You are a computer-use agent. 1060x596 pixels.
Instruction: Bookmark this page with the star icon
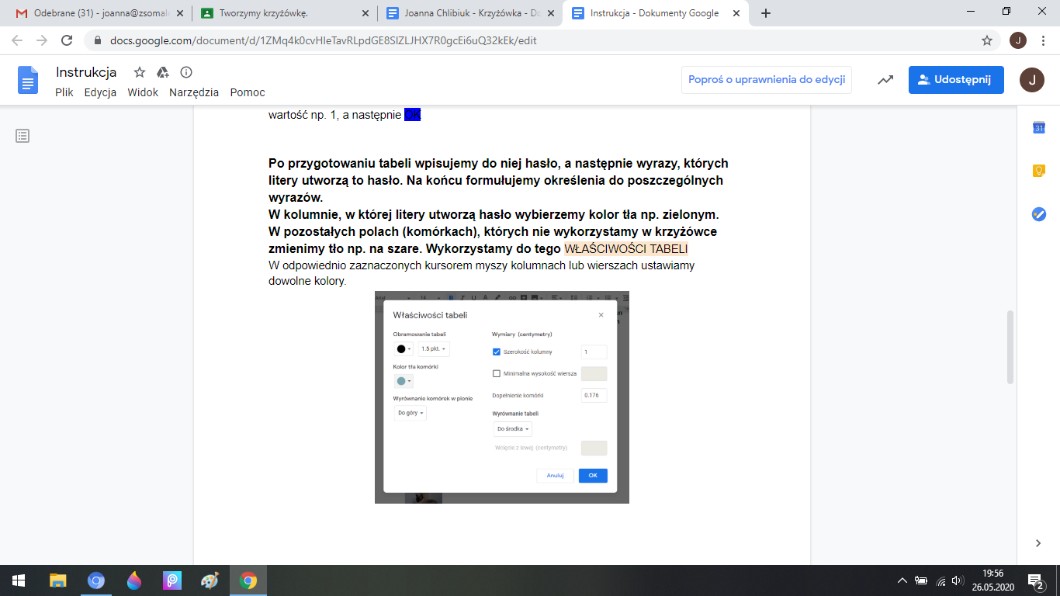pos(987,41)
